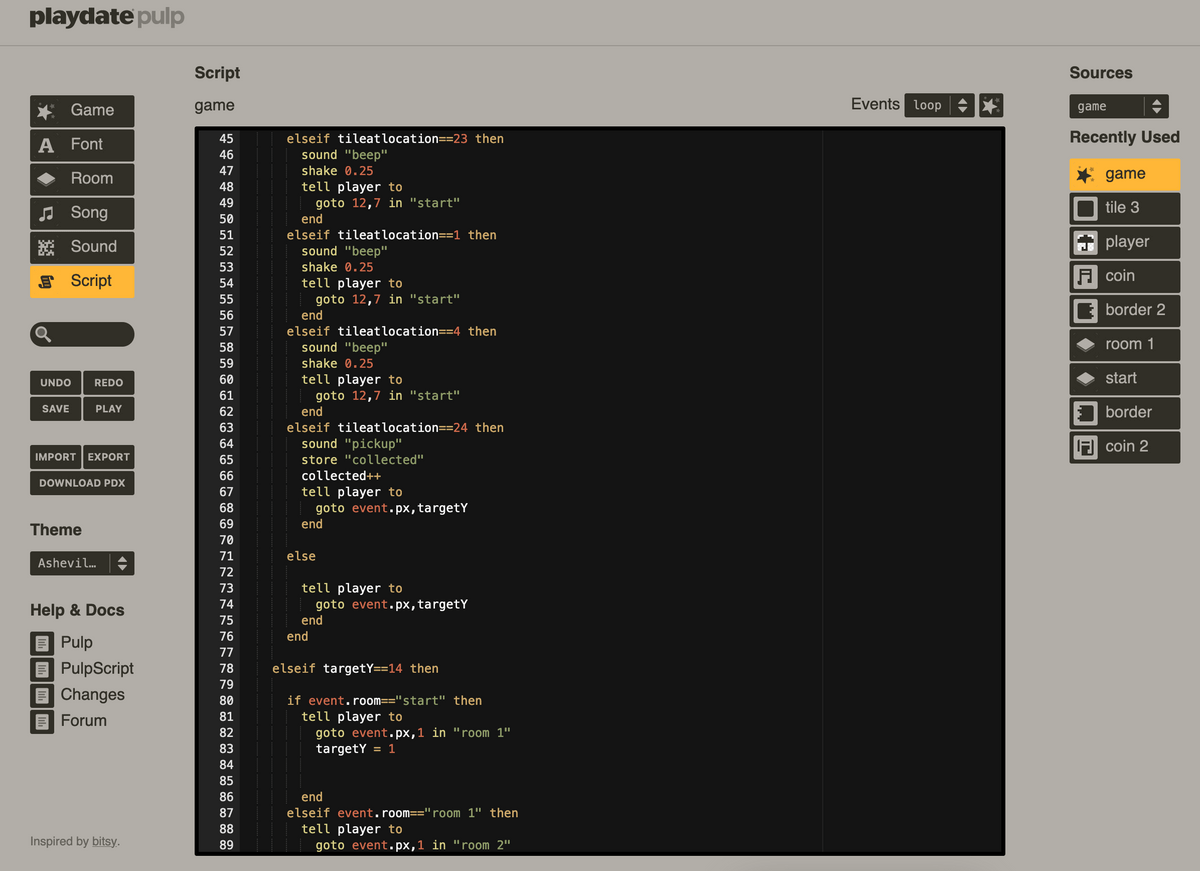Click the PLAY button
The height and width of the screenshot is (871, 1200).
click(x=108, y=409)
